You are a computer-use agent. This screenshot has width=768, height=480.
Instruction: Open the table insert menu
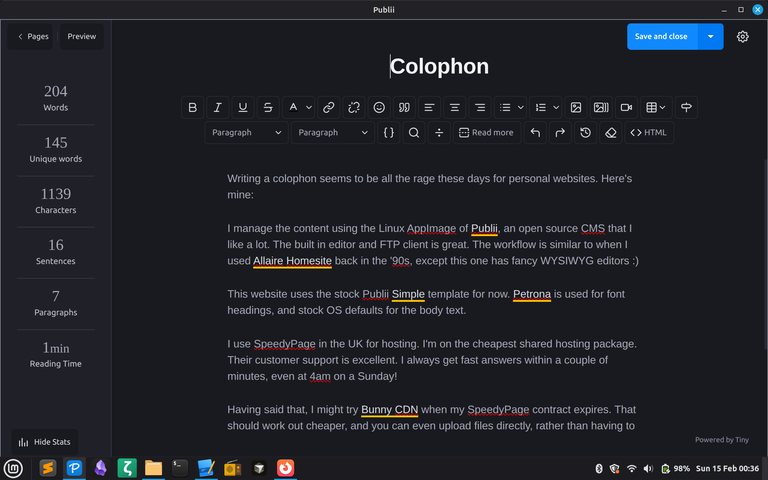click(656, 107)
